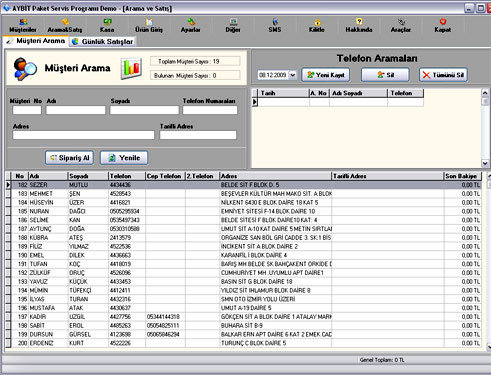Click the Yenile button
This screenshot has width=491, height=375.
pos(124,158)
